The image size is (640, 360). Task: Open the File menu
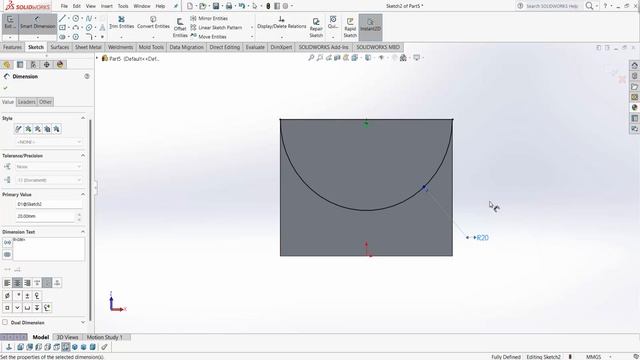tap(64, 6)
